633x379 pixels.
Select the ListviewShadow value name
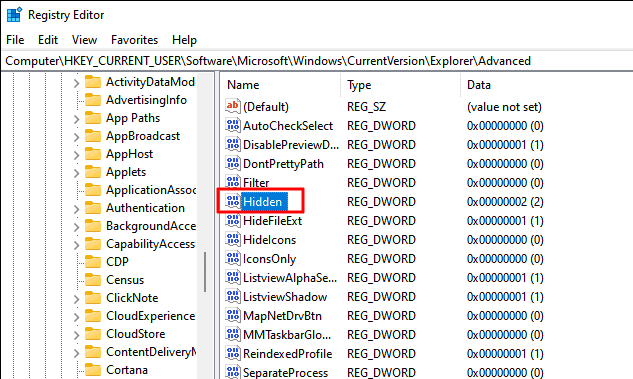pyautogui.click(x=285, y=297)
